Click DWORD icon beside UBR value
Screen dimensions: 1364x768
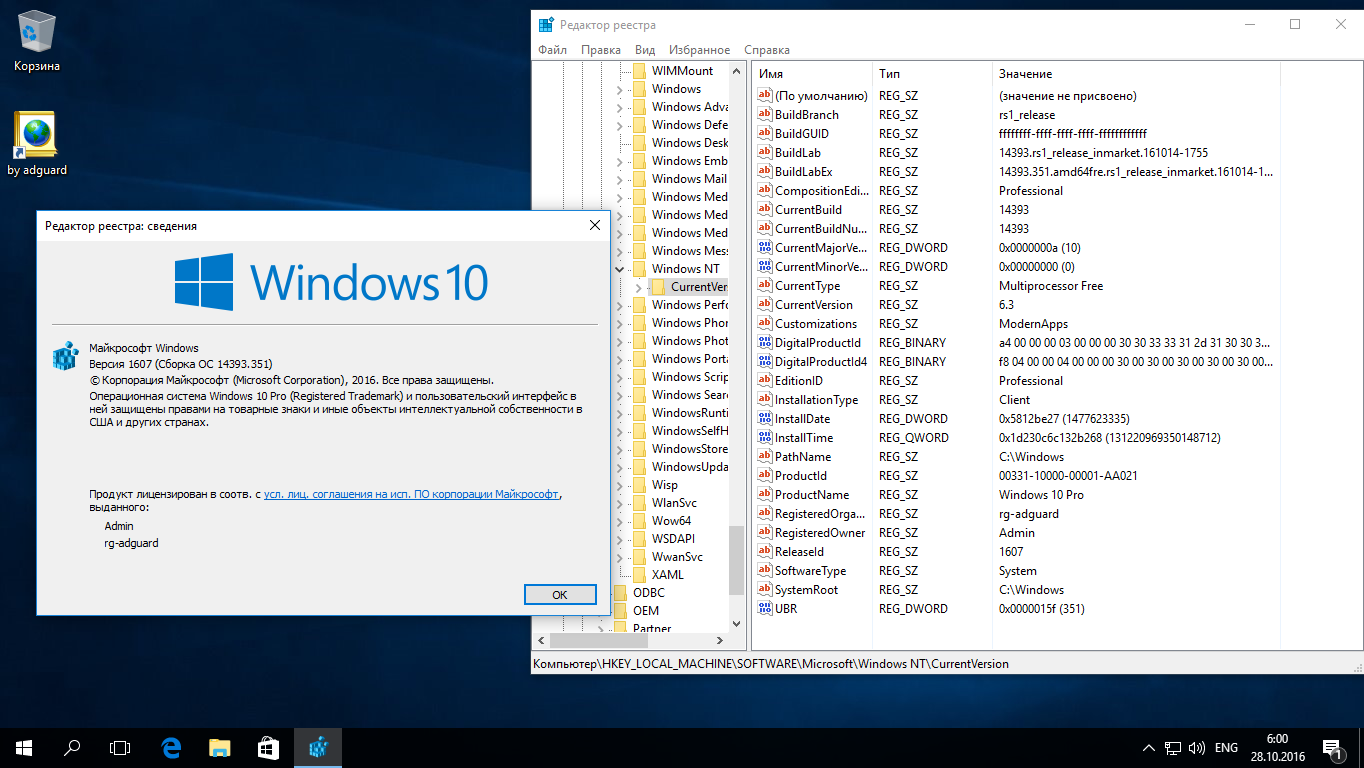point(766,609)
